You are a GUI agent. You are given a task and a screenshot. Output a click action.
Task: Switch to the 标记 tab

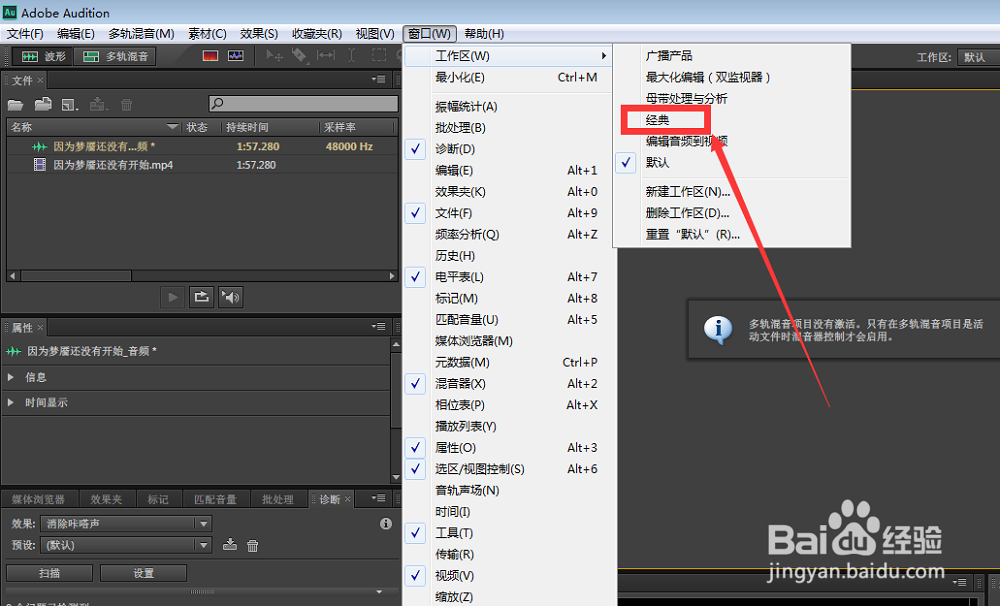click(x=158, y=499)
